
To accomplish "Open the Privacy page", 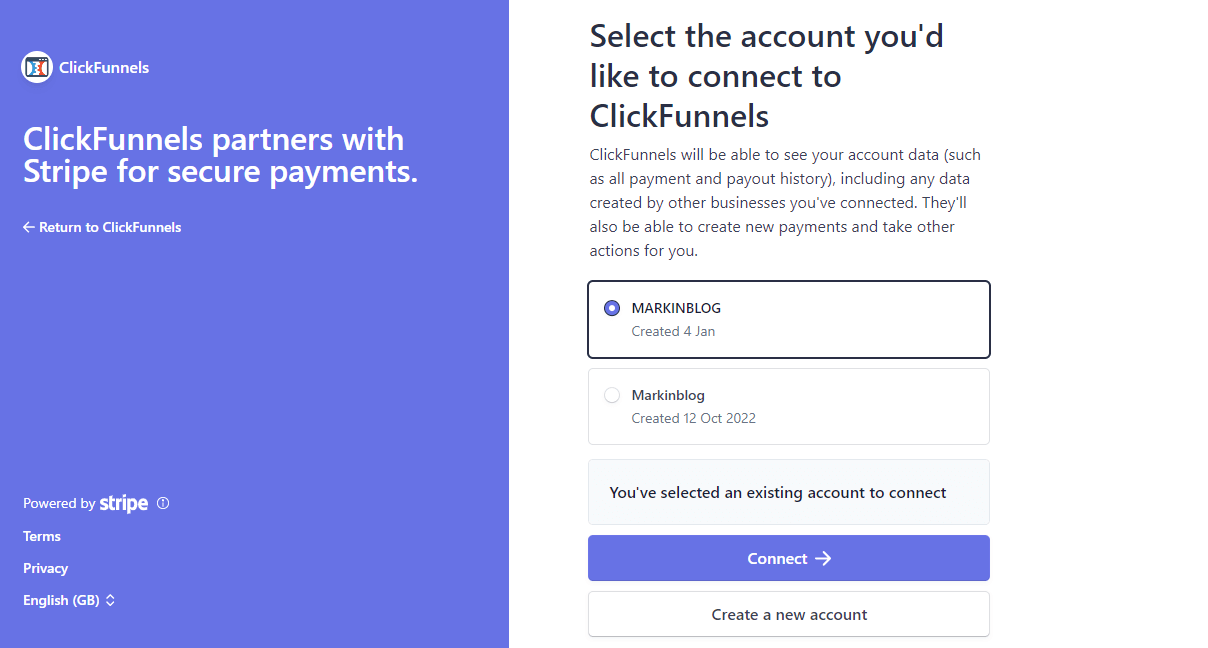I will 45,568.
